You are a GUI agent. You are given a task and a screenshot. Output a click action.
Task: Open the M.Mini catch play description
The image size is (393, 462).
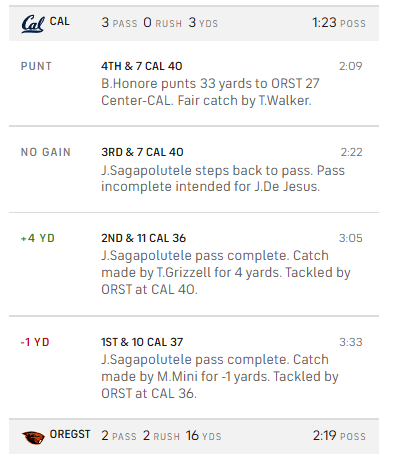coord(220,376)
